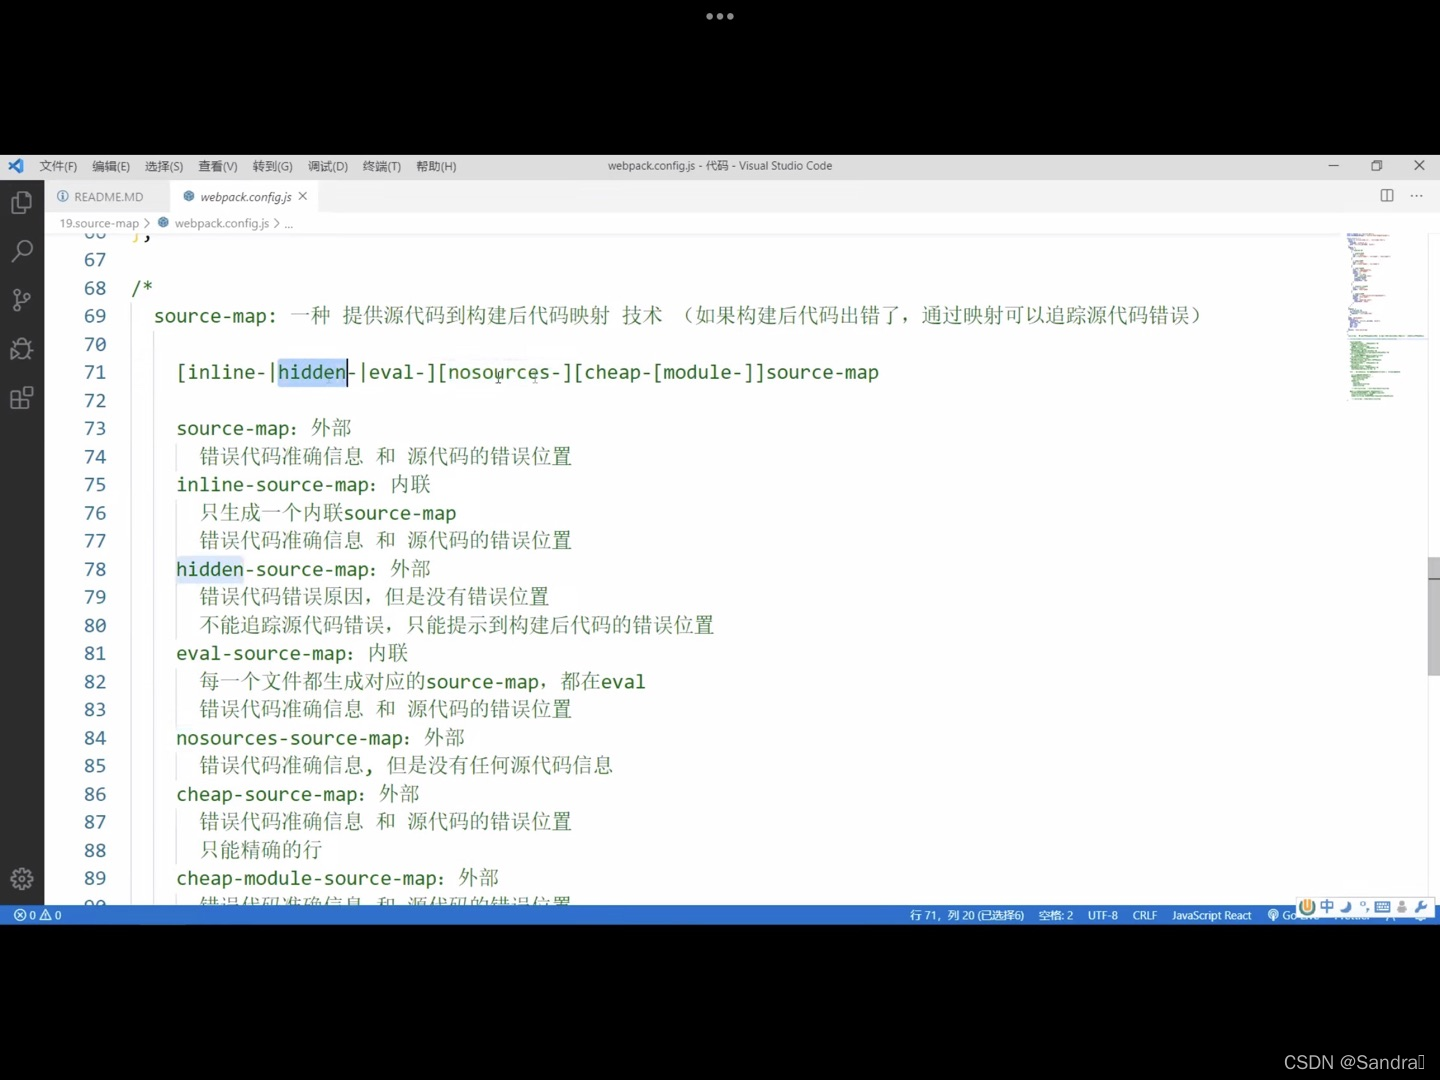This screenshot has width=1440, height=1080.
Task: Click the JavaScript React language mode
Action: [1212, 915]
